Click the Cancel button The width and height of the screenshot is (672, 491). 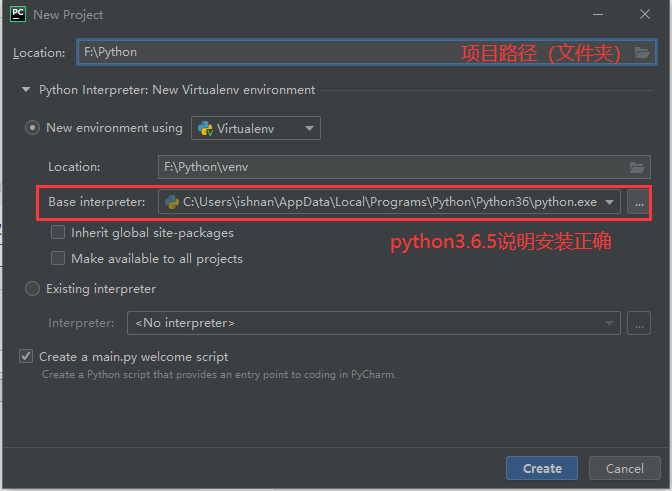pos(624,468)
